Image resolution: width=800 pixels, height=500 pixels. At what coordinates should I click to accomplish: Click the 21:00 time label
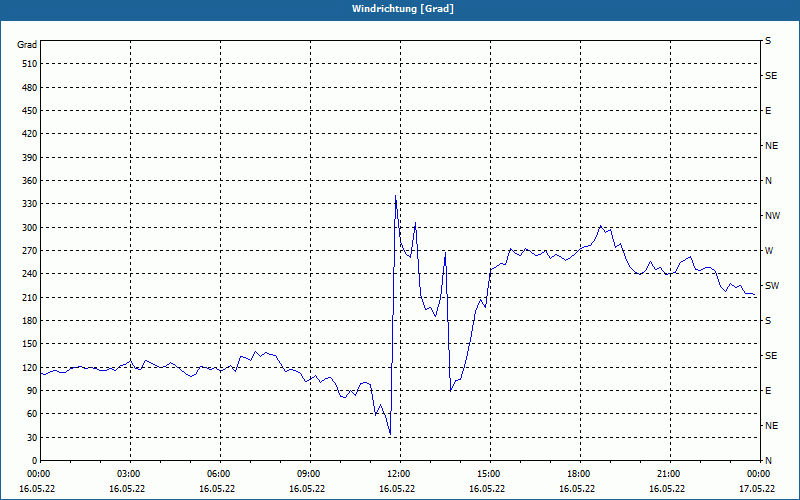[x=667, y=473]
